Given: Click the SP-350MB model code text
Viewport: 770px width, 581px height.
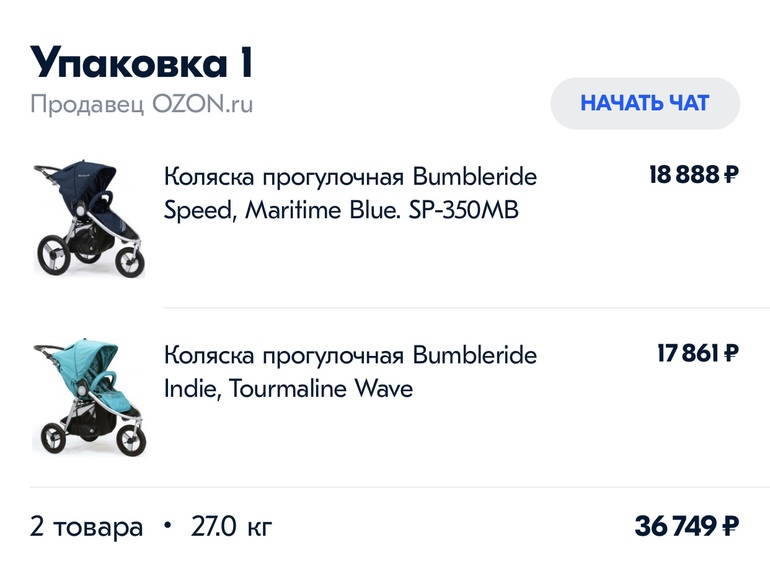Looking at the screenshot, I should [464, 211].
